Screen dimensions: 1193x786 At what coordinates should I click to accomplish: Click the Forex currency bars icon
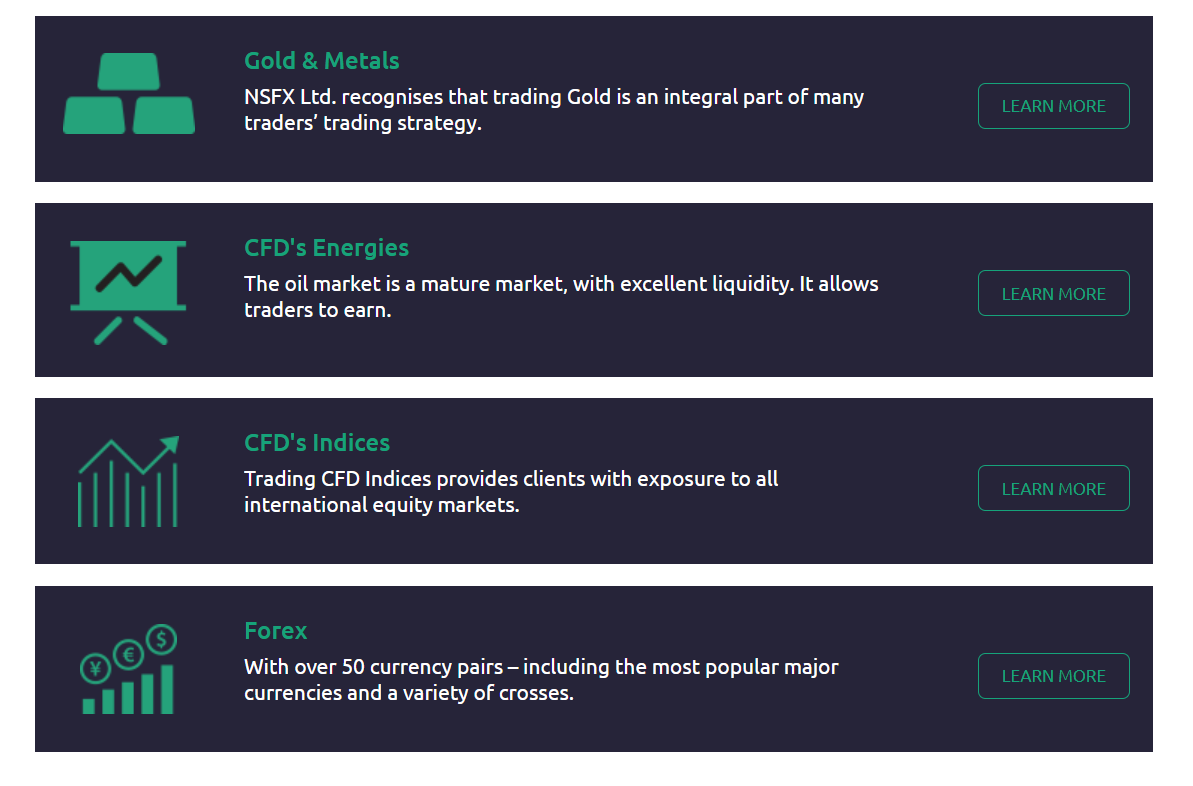coord(129,669)
